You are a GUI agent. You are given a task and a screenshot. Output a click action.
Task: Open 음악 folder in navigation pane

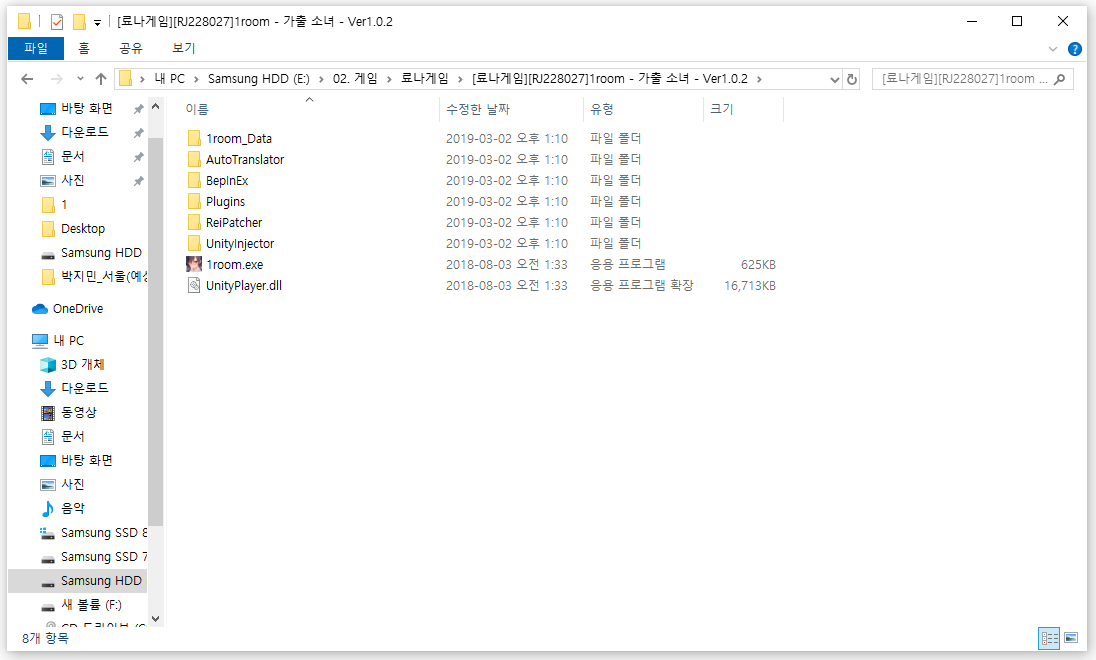(x=63, y=508)
